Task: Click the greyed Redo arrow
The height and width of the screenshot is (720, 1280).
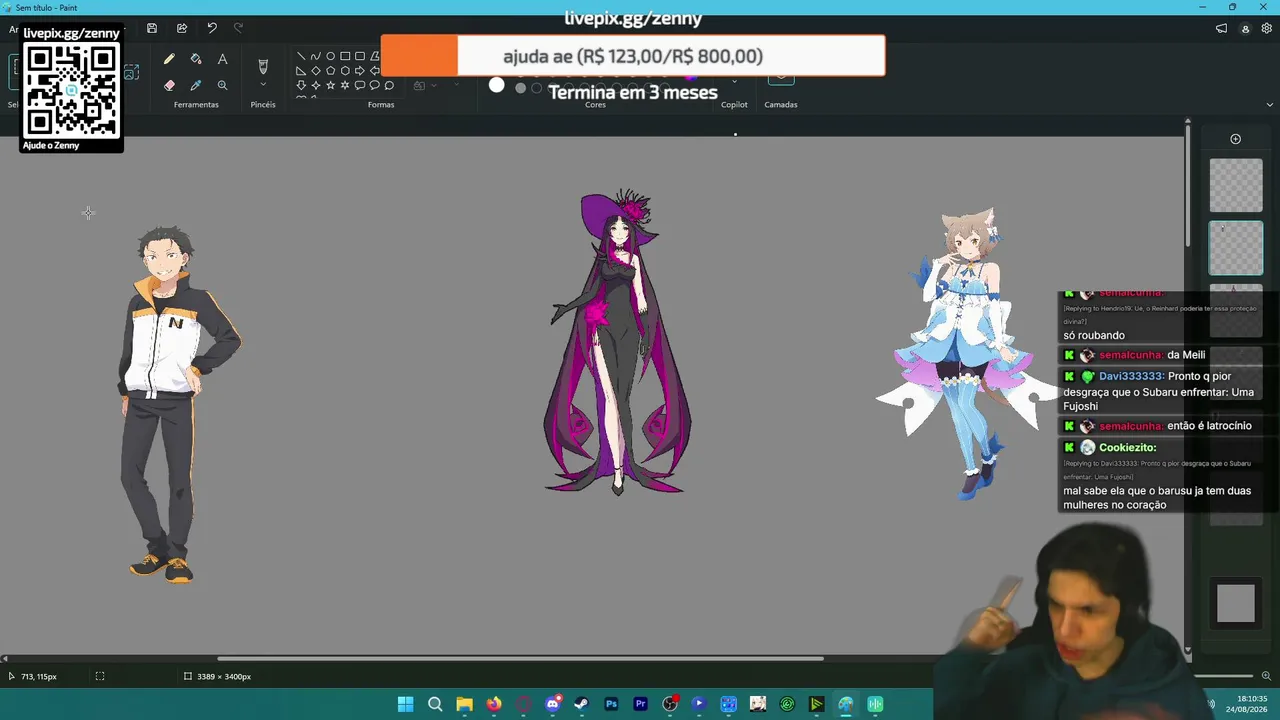Action: coord(238,28)
